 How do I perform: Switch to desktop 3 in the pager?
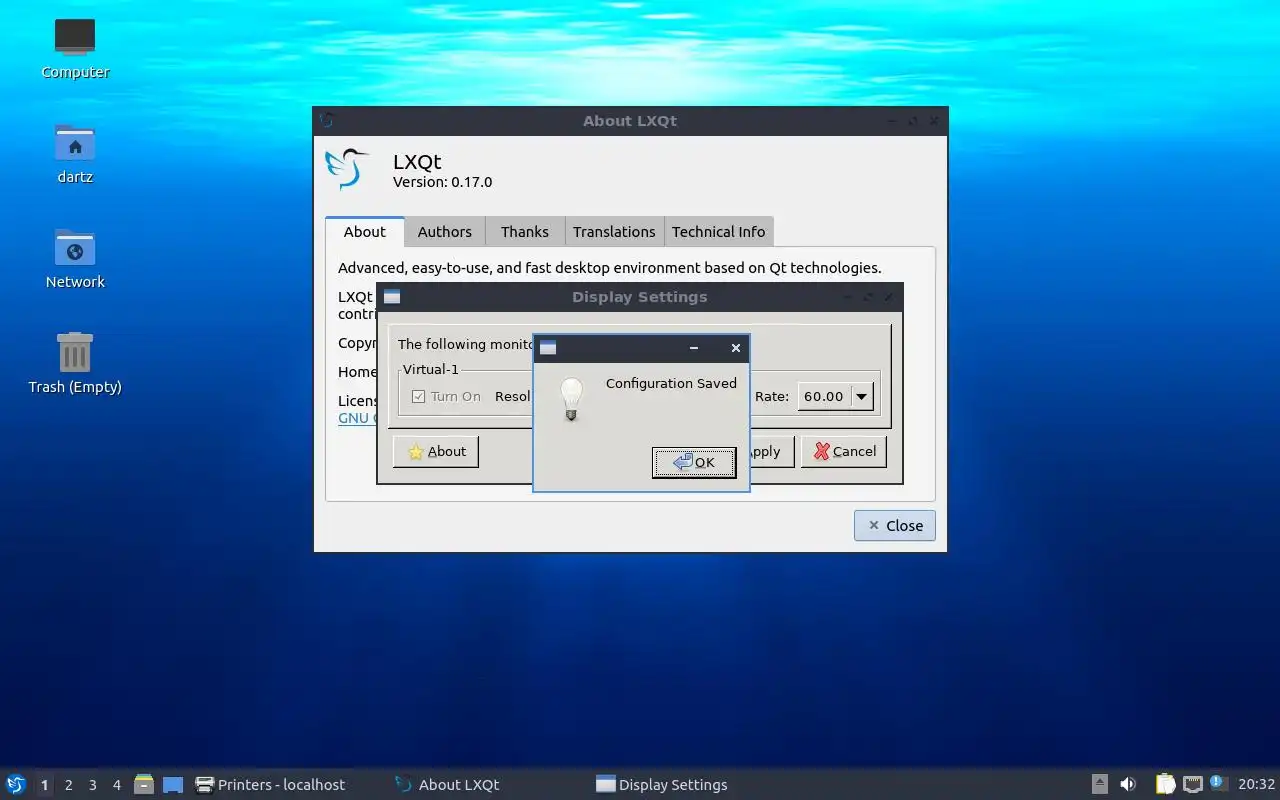click(x=93, y=785)
